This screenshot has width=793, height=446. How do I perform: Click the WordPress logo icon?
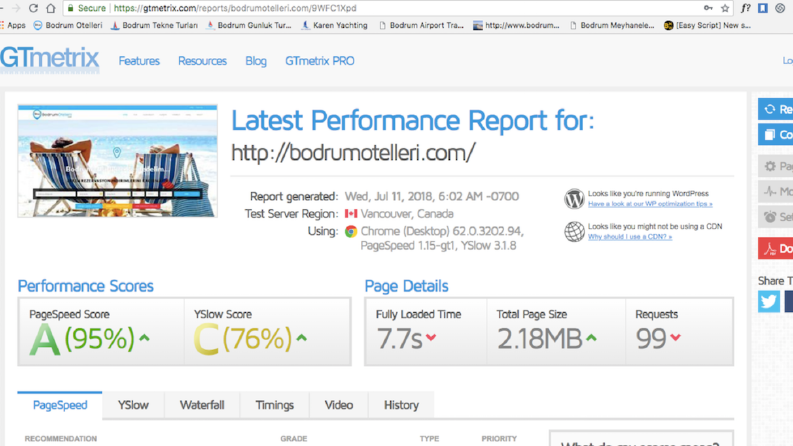pyautogui.click(x=574, y=199)
